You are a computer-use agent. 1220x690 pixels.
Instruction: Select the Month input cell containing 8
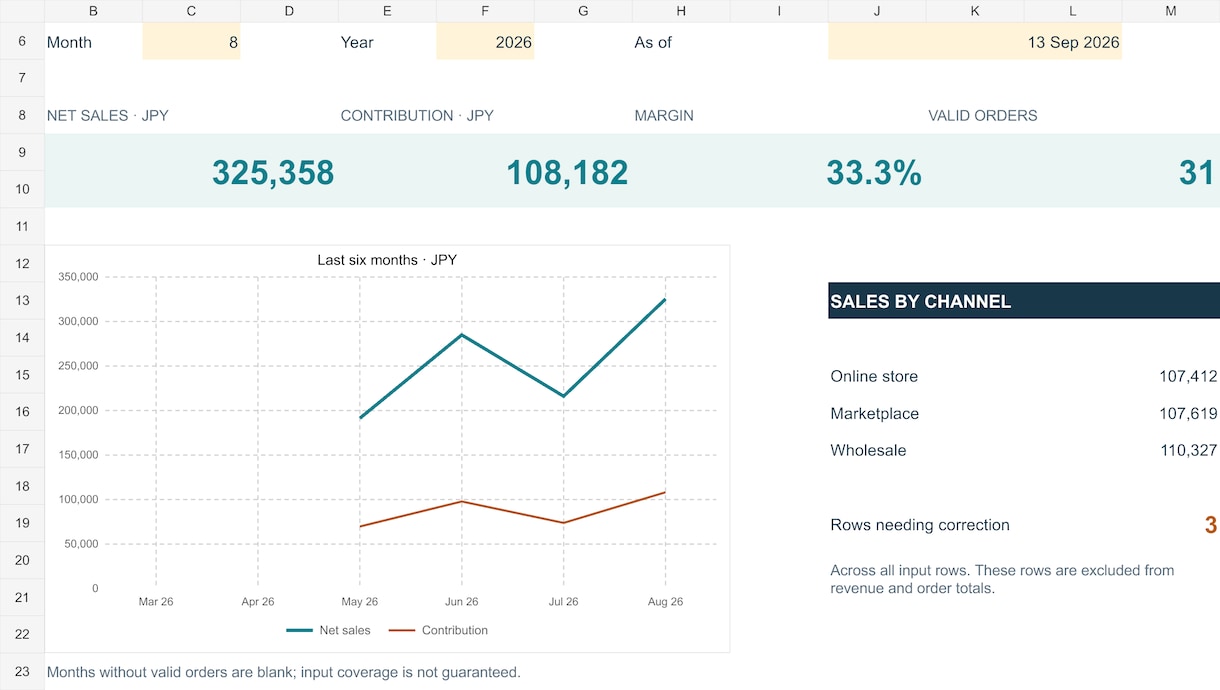[x=191, y=42]
